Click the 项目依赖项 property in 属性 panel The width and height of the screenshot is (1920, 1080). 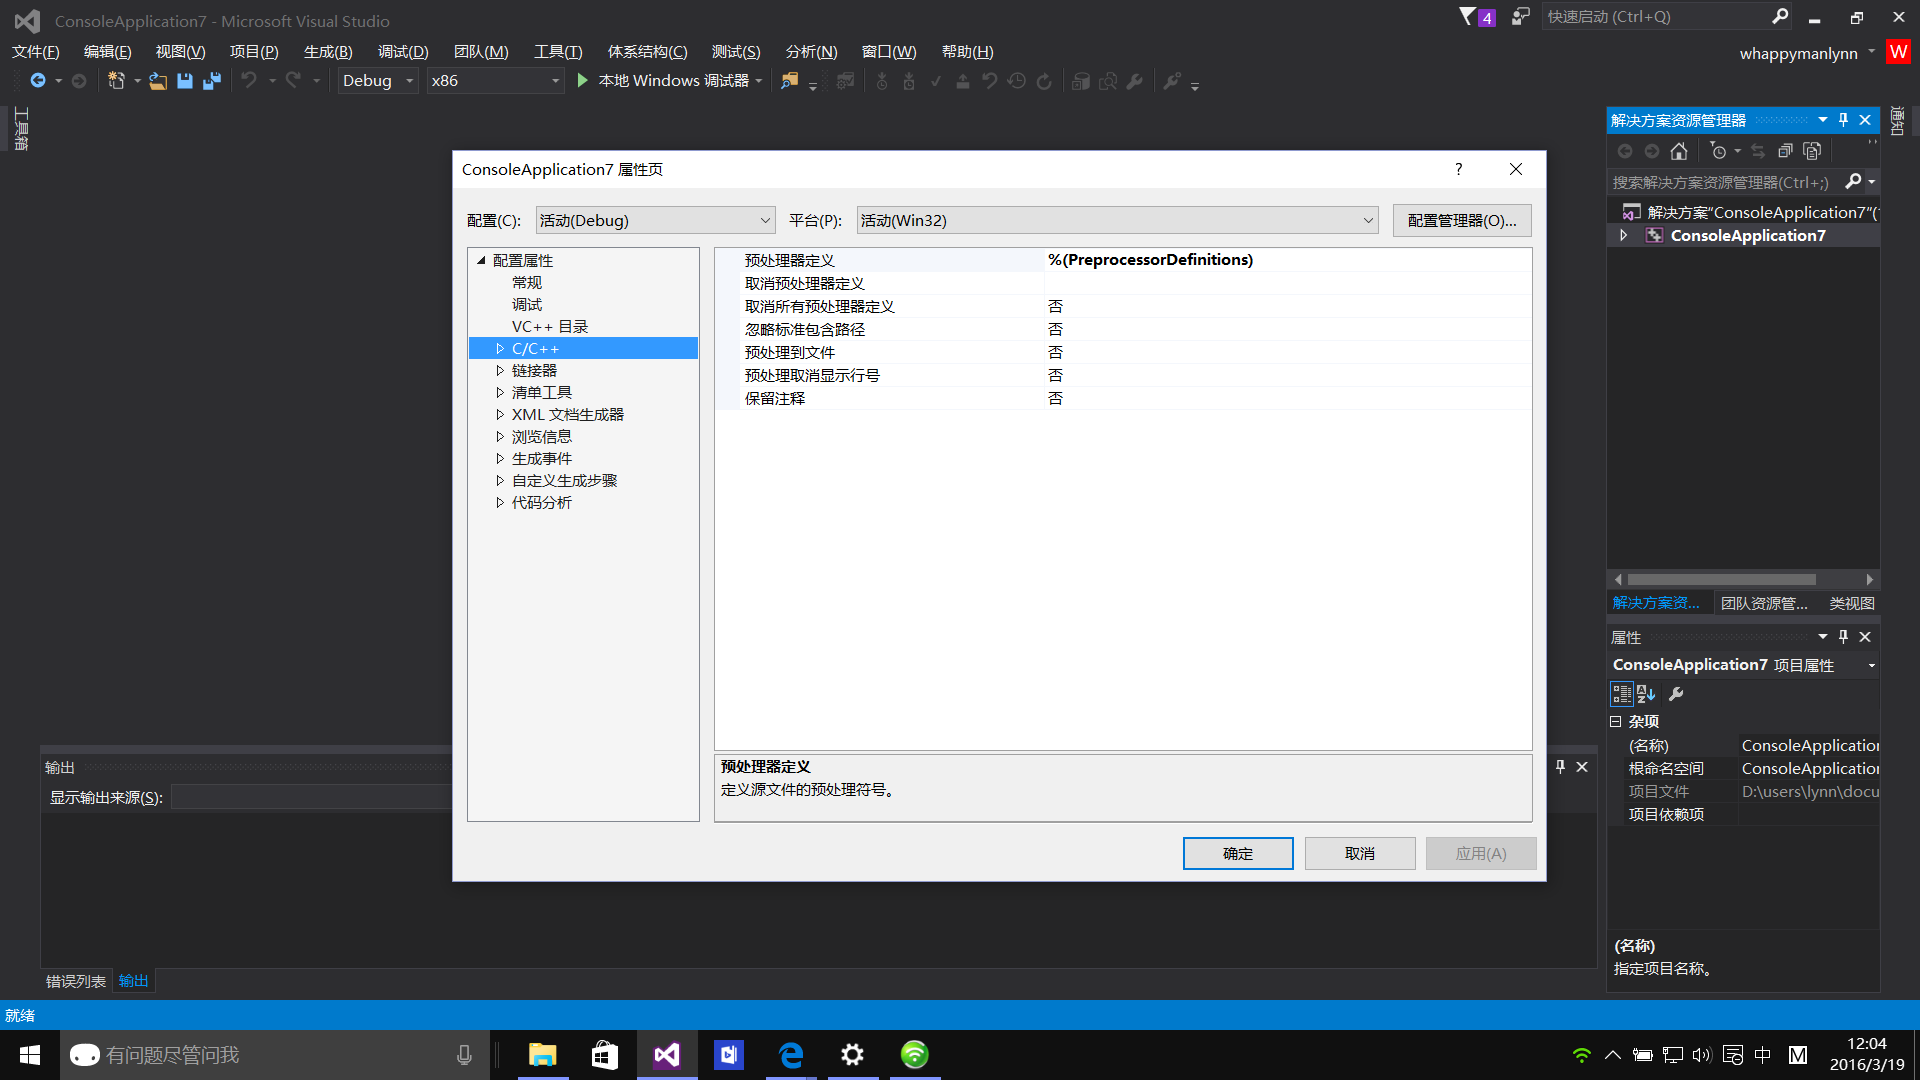(1744, 814)
